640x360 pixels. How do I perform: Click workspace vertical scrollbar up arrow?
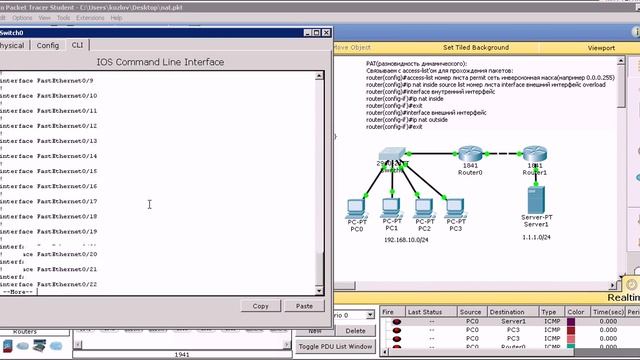(621, 61)
